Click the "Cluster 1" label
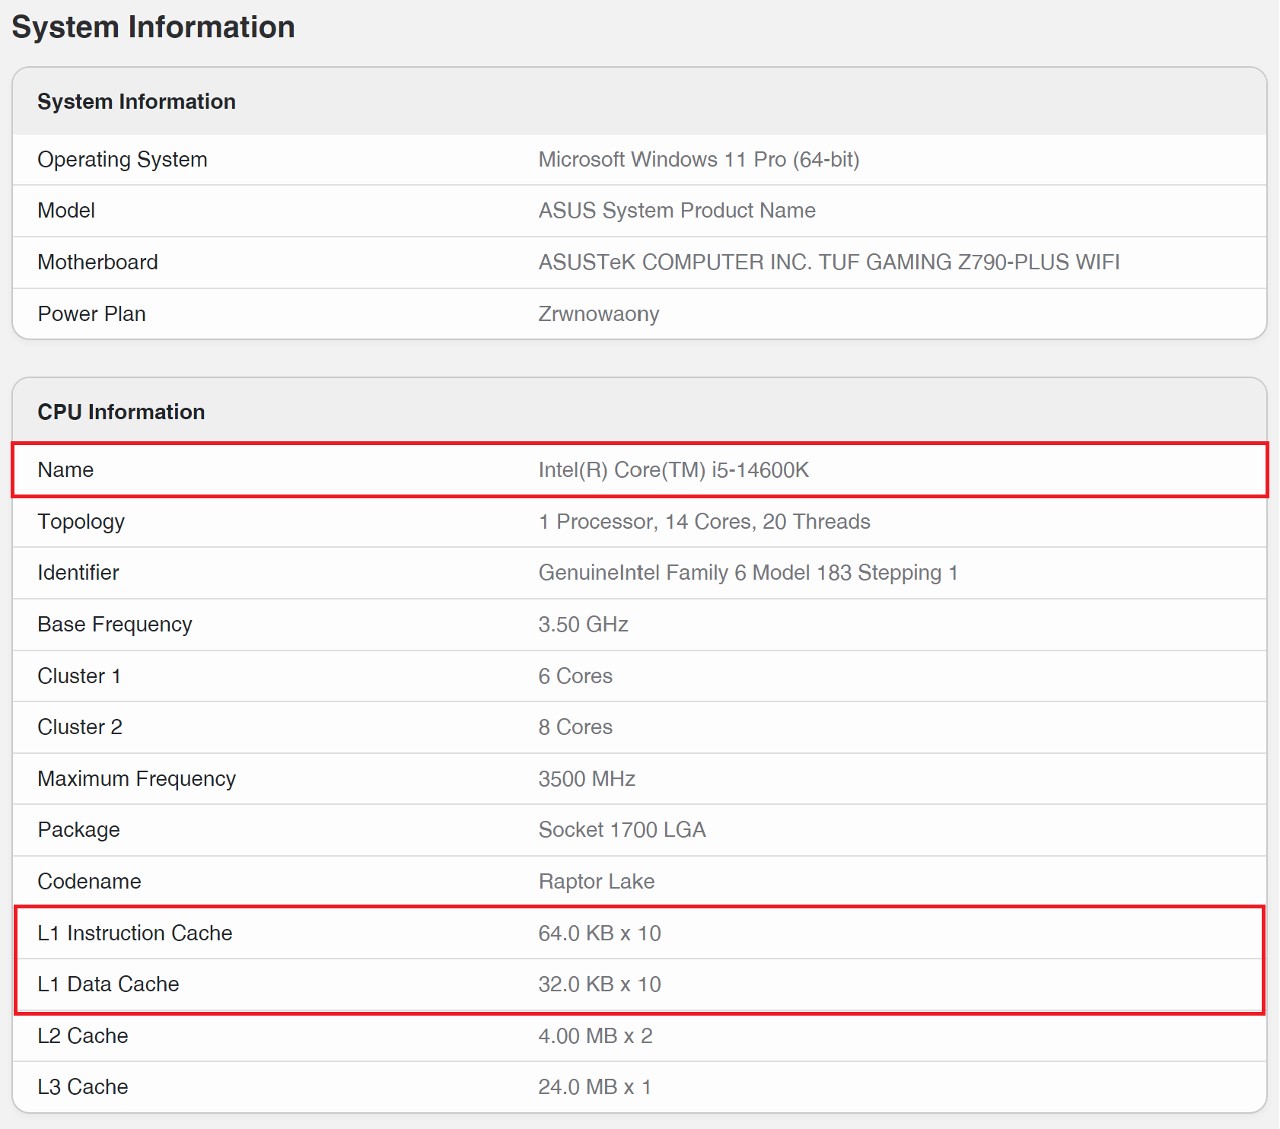Viewport: 1280px width, 1129px height. tap(79, 676)
